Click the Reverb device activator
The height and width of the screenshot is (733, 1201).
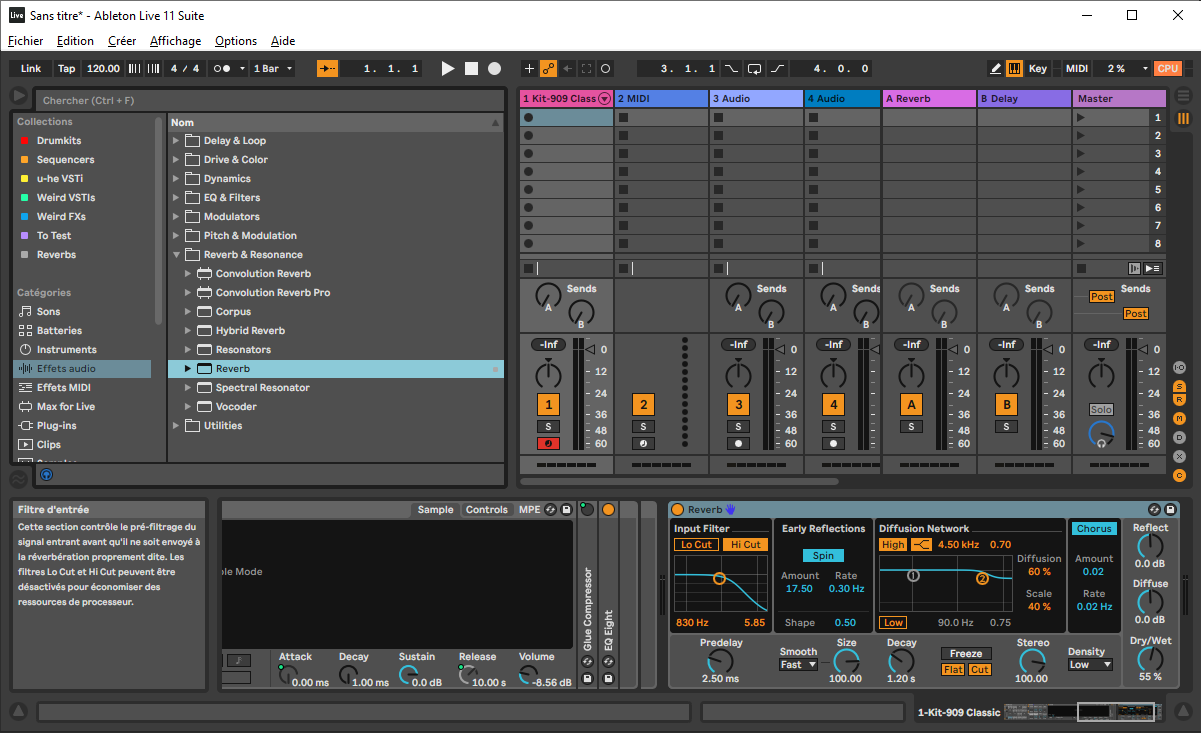pos(678,510)
